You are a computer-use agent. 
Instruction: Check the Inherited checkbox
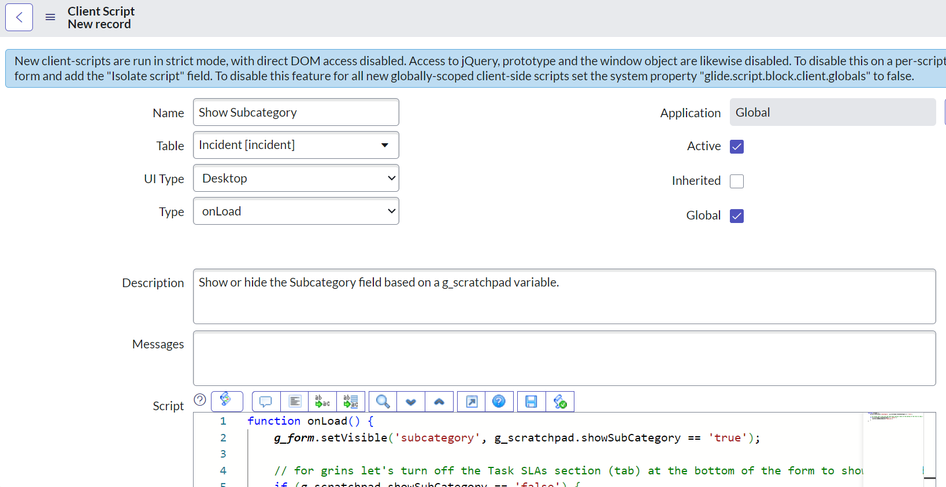pos(737,181)
